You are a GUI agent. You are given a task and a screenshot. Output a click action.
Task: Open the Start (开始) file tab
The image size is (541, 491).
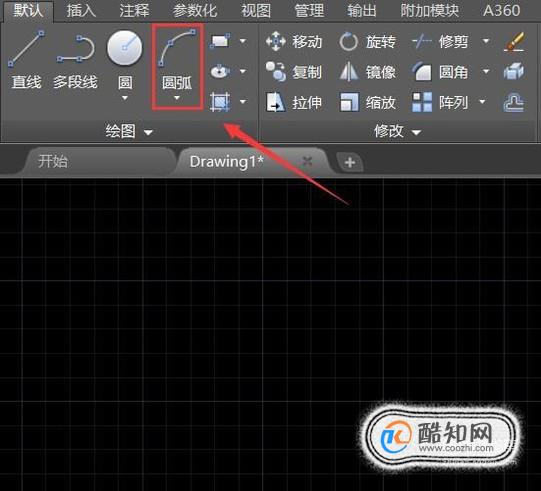97,161
